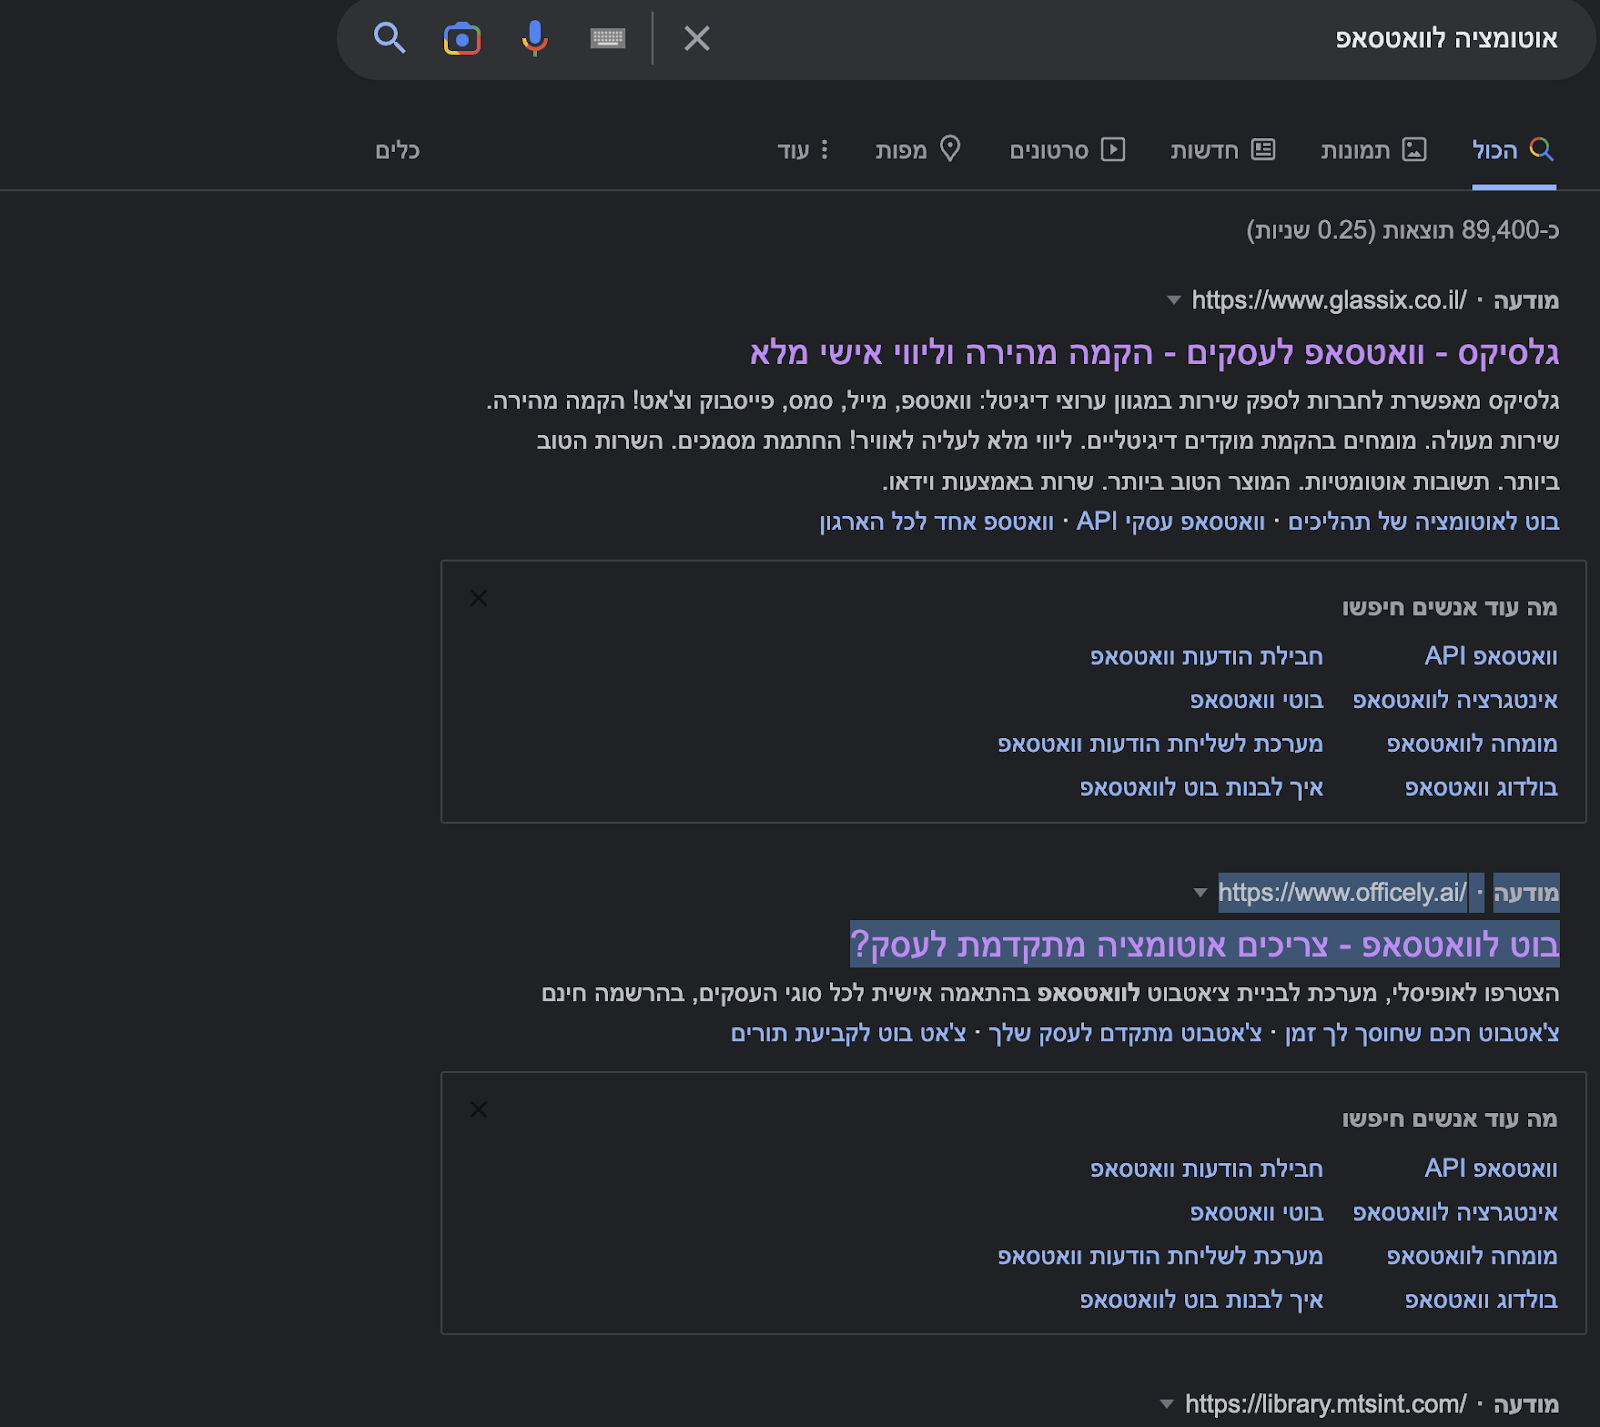Click אינטגרציה לוואטסאפ in first box
The image size is (1600, 1427).
point(1455,700)
